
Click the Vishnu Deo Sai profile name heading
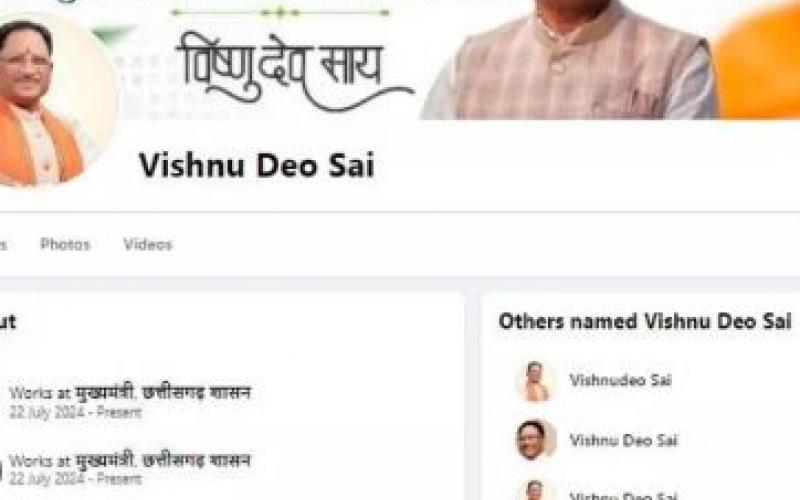coord(257,165)
